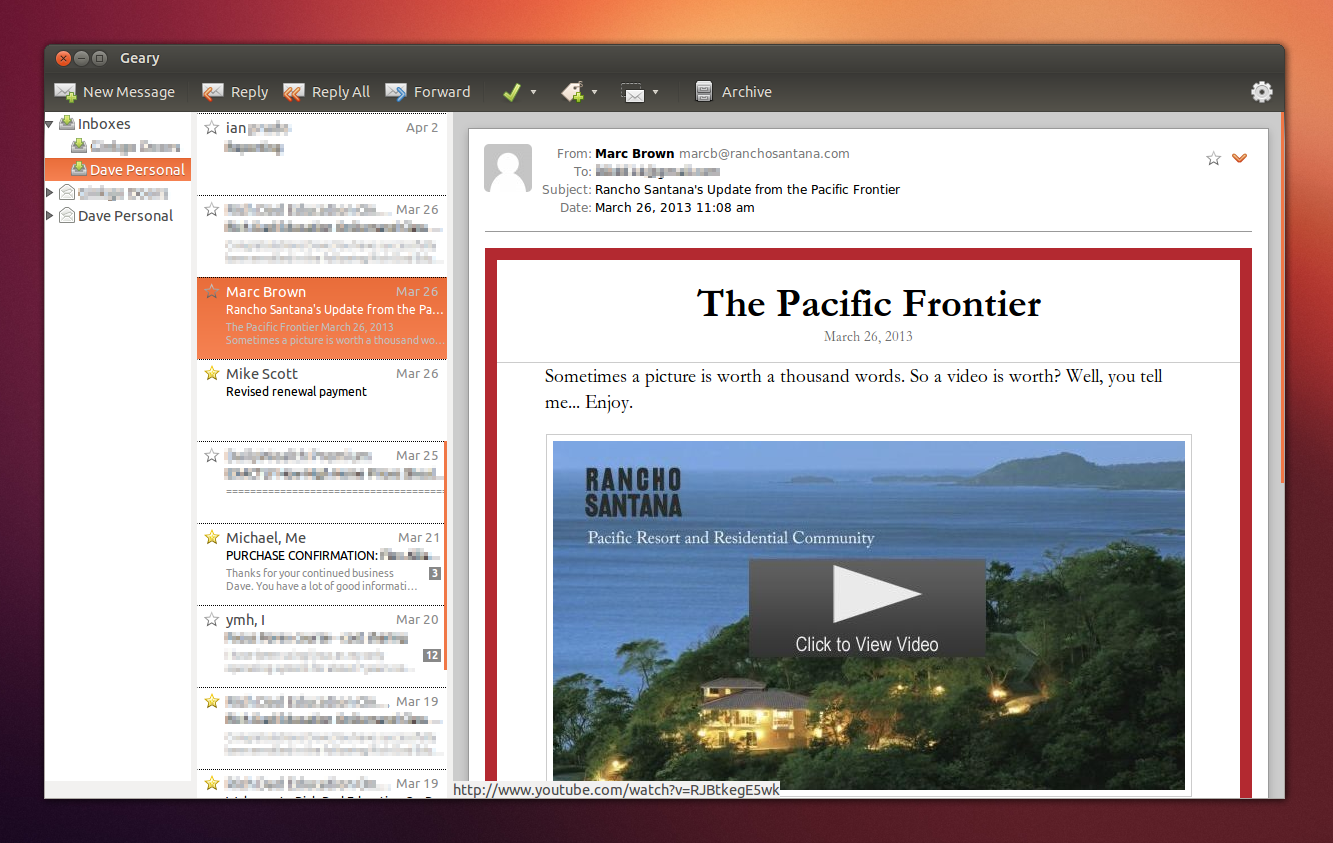Screen dimensions: 1333x843
Task: Click the bold Marc Brown sender name
Action: (x=634, y=154)
